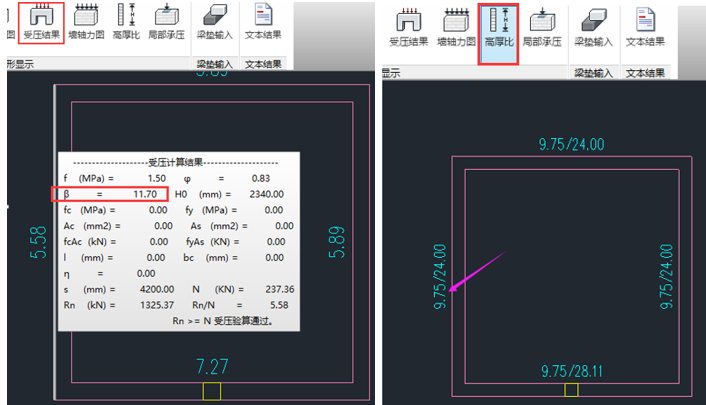Select yellow opening marker in right drawing

[x=571, y=390]
